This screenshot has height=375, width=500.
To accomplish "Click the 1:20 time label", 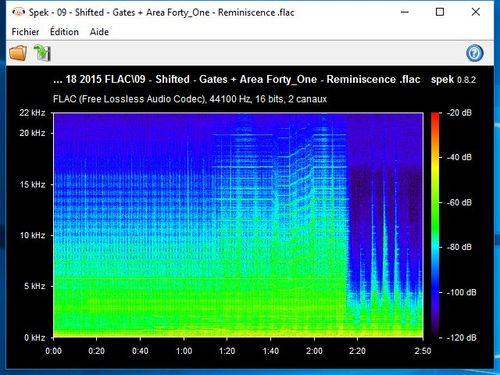I will coord(227,351).
